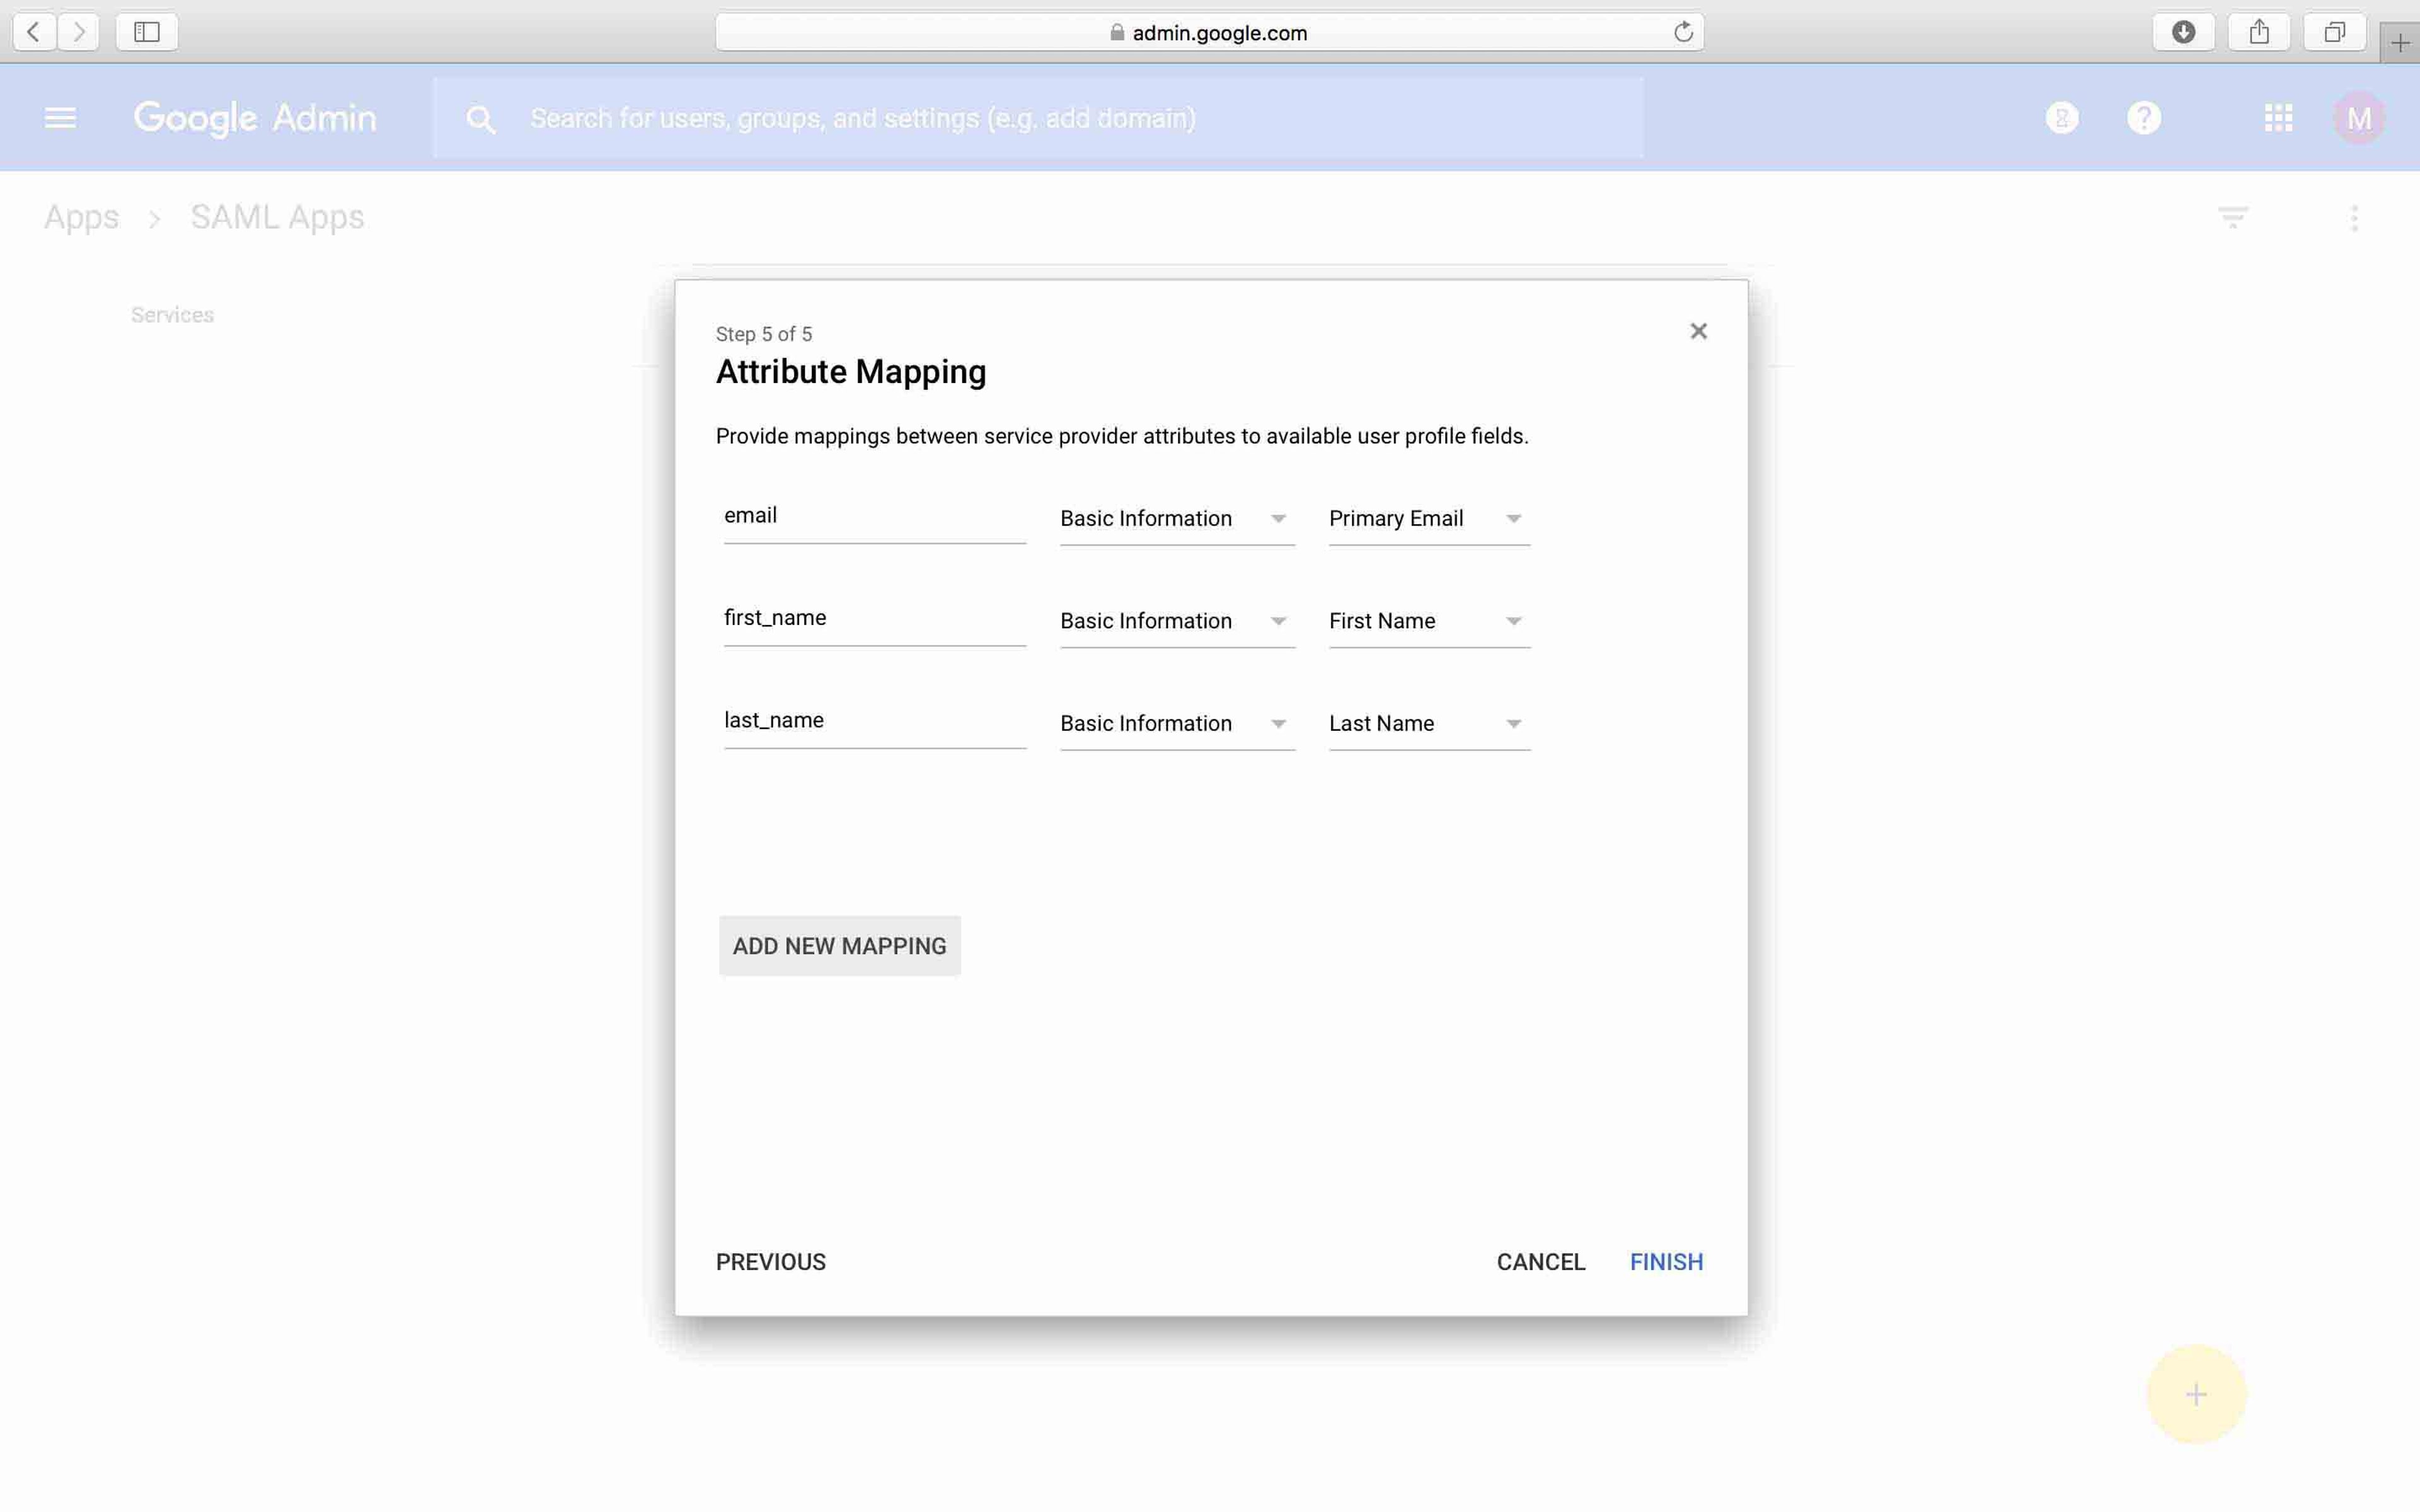The width and height of the screenshot is (2420, 1512).
Task: Open the Basic Information dropdown for last_name
Action: (1177, 724)
